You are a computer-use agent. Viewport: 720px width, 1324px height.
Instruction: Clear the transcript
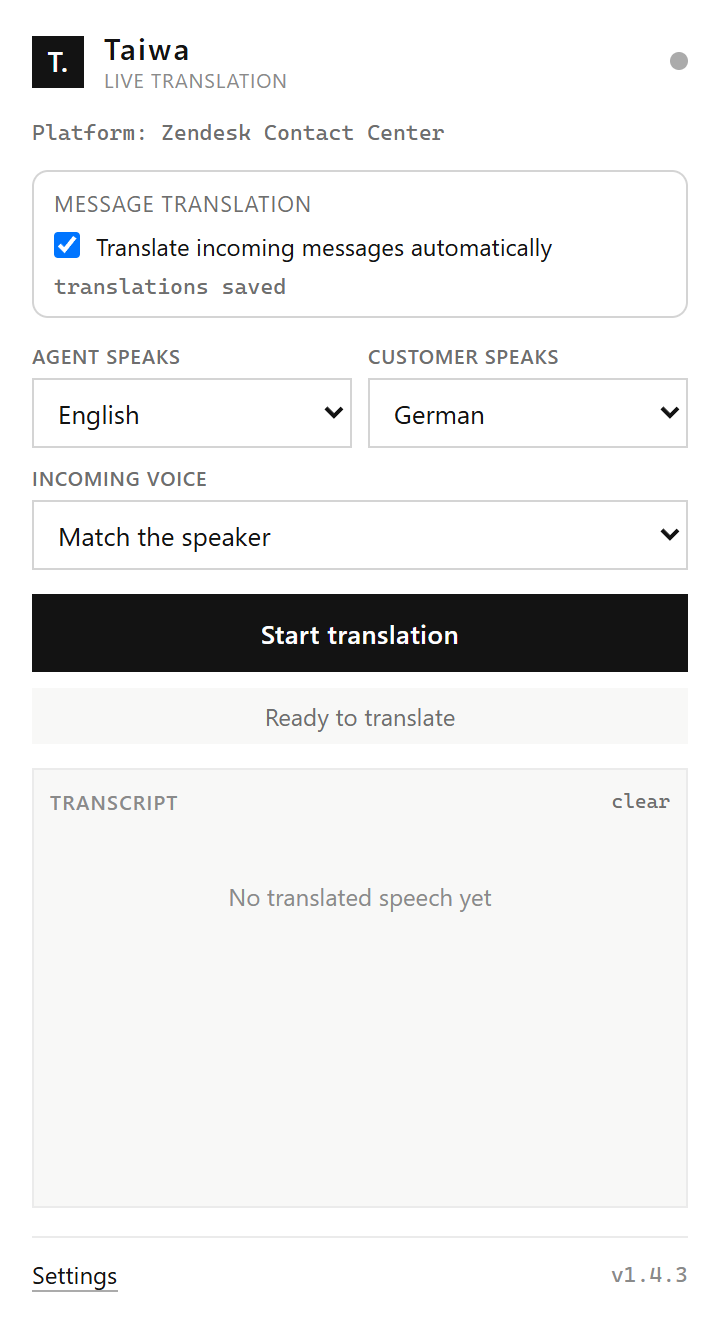641,801
